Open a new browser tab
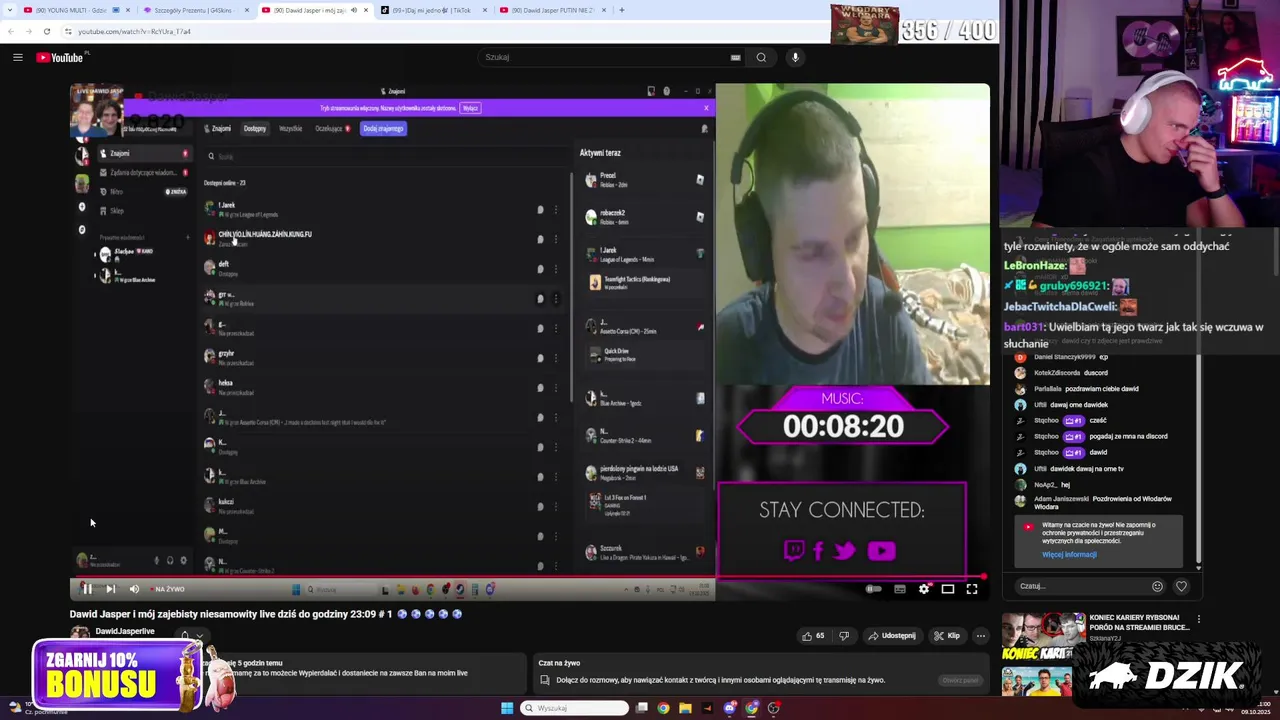The width and height of the screenshot is (1280, 720). click(621, 10)
